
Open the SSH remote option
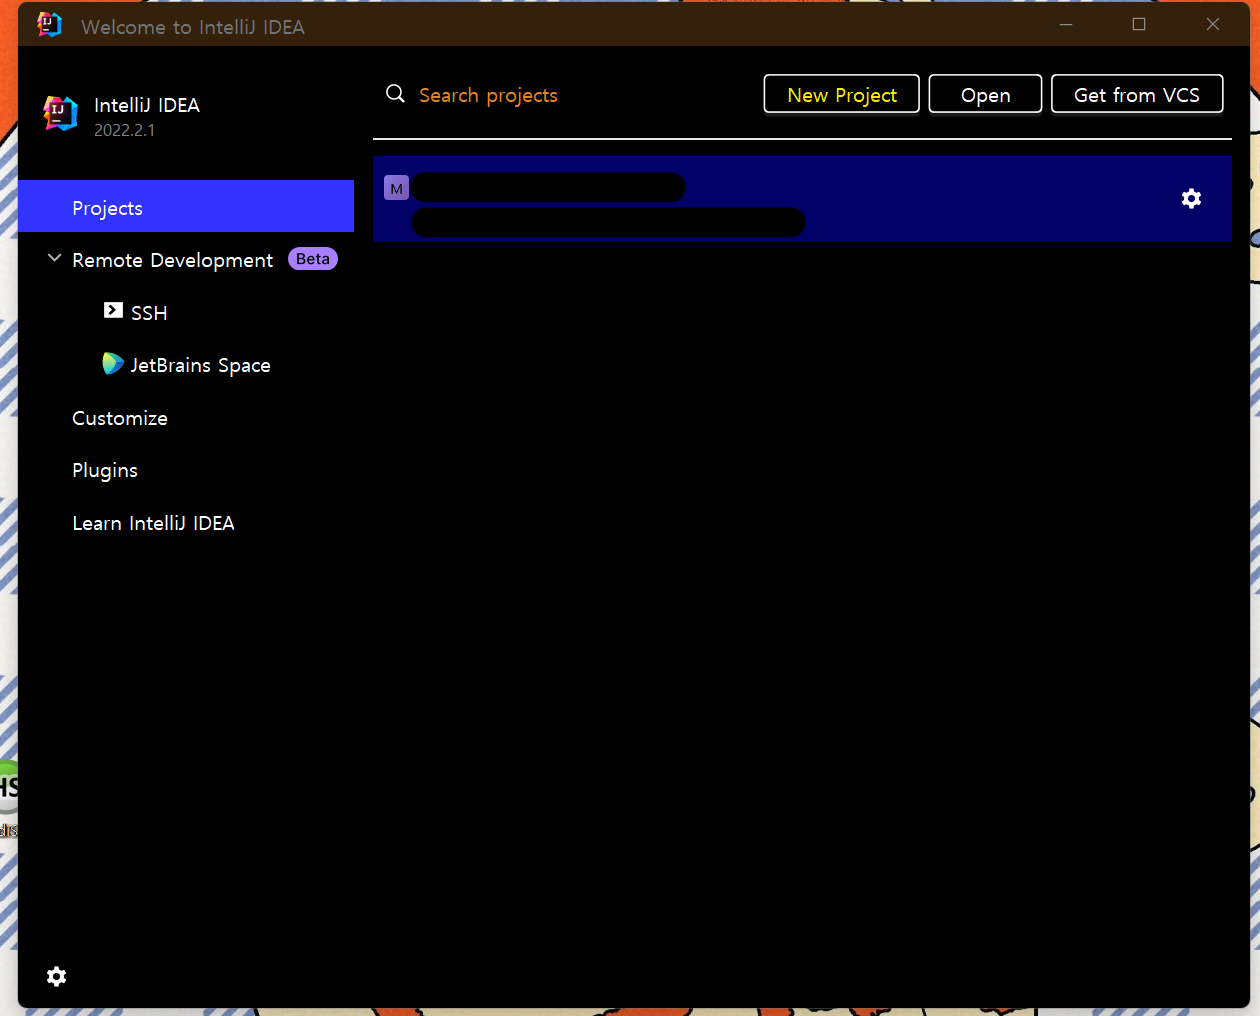pyautogui.click(x=149, y=313)
